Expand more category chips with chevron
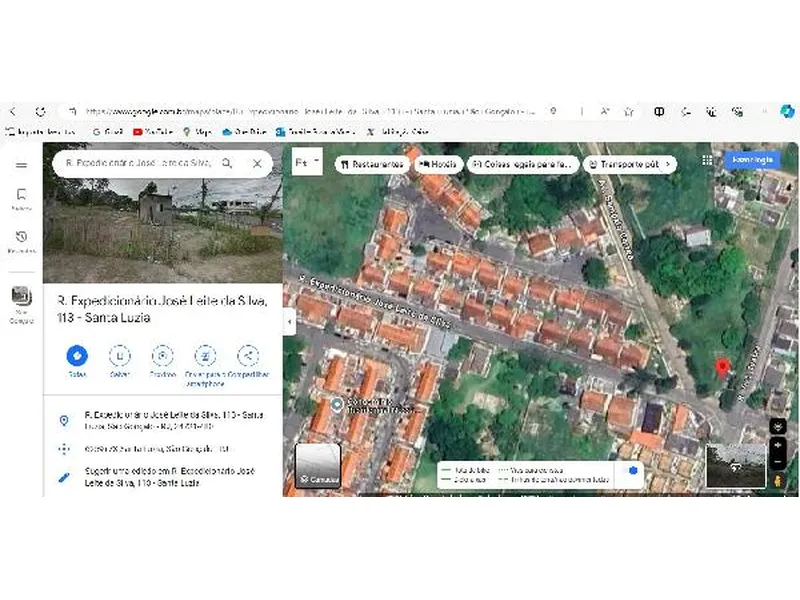This screenshot has width=800, height=600. (669, 163)
